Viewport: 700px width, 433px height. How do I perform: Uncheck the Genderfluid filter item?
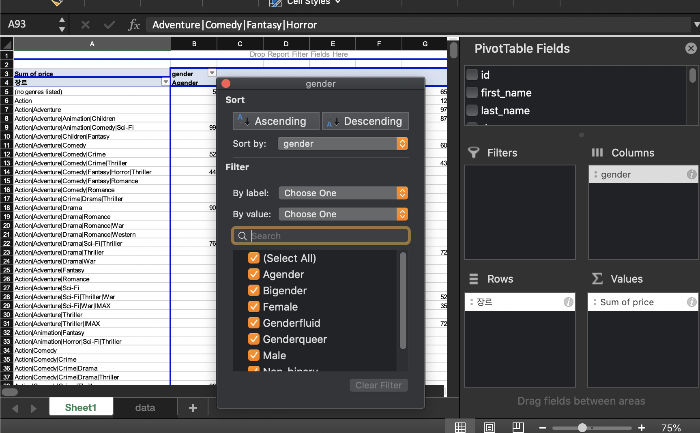(x=254, y=323)
